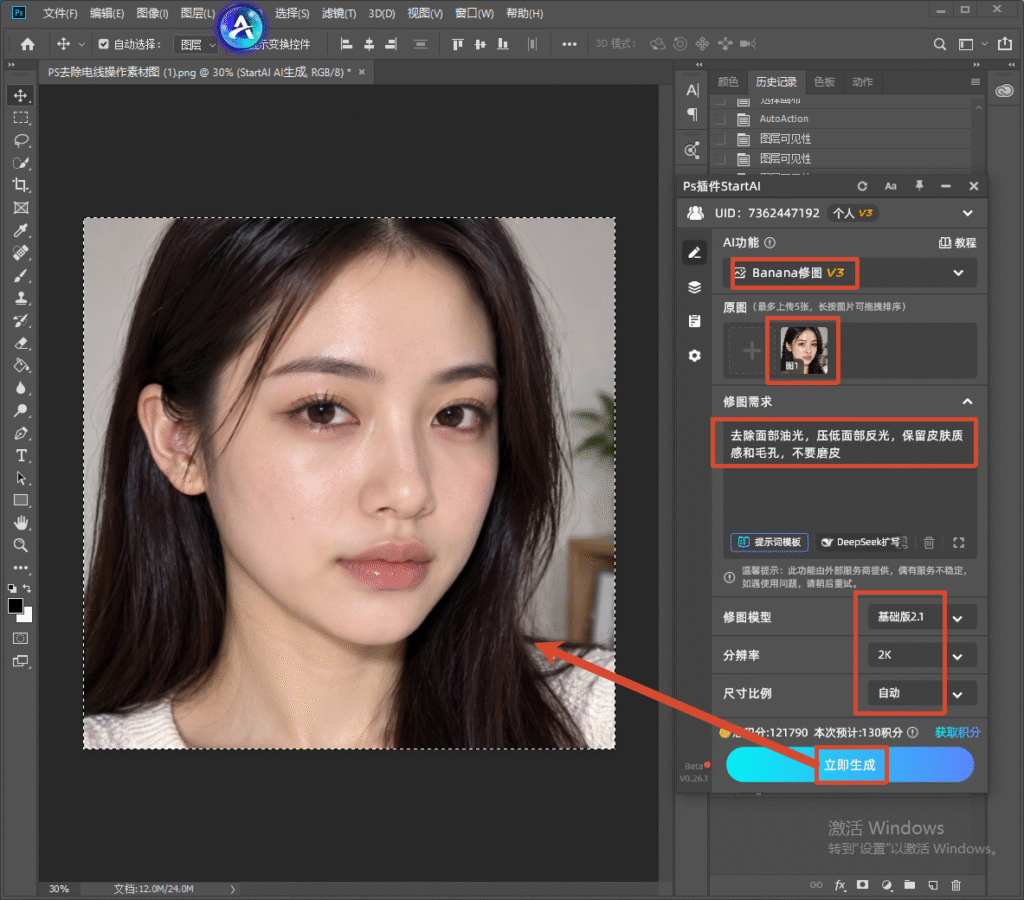Click the Home icon in options bar
Screen dimensions: 1024x900
[27, 44]
